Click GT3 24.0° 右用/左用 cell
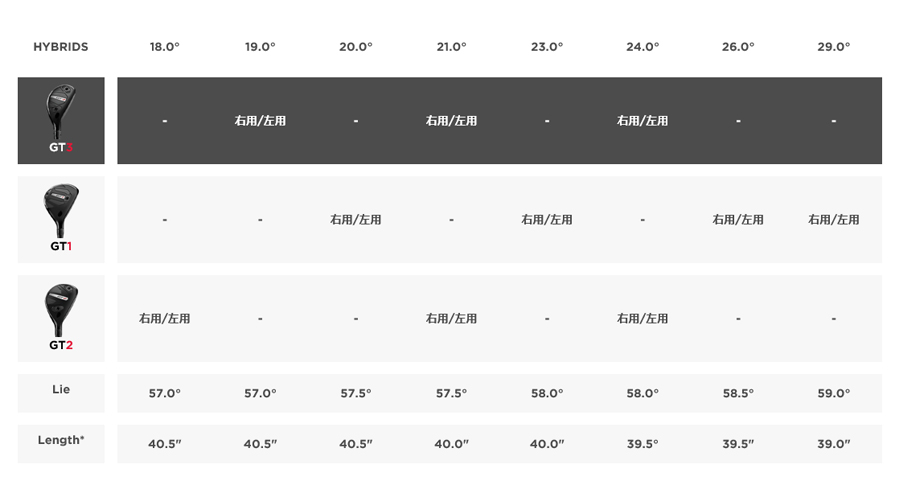The image size is (900, 500). click(642, 121)
